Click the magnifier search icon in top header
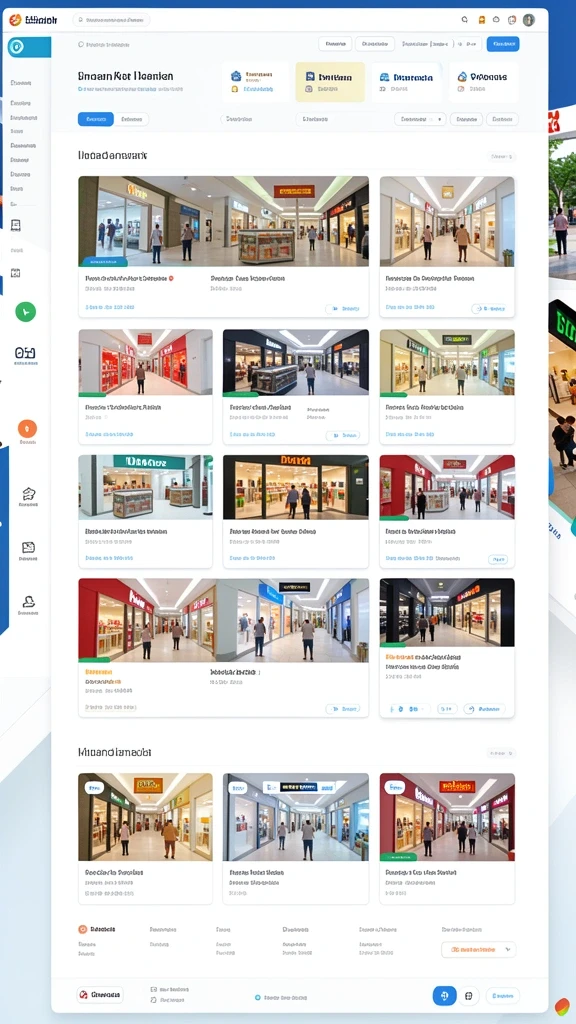The image size is (576, 1024). (464, 20)
